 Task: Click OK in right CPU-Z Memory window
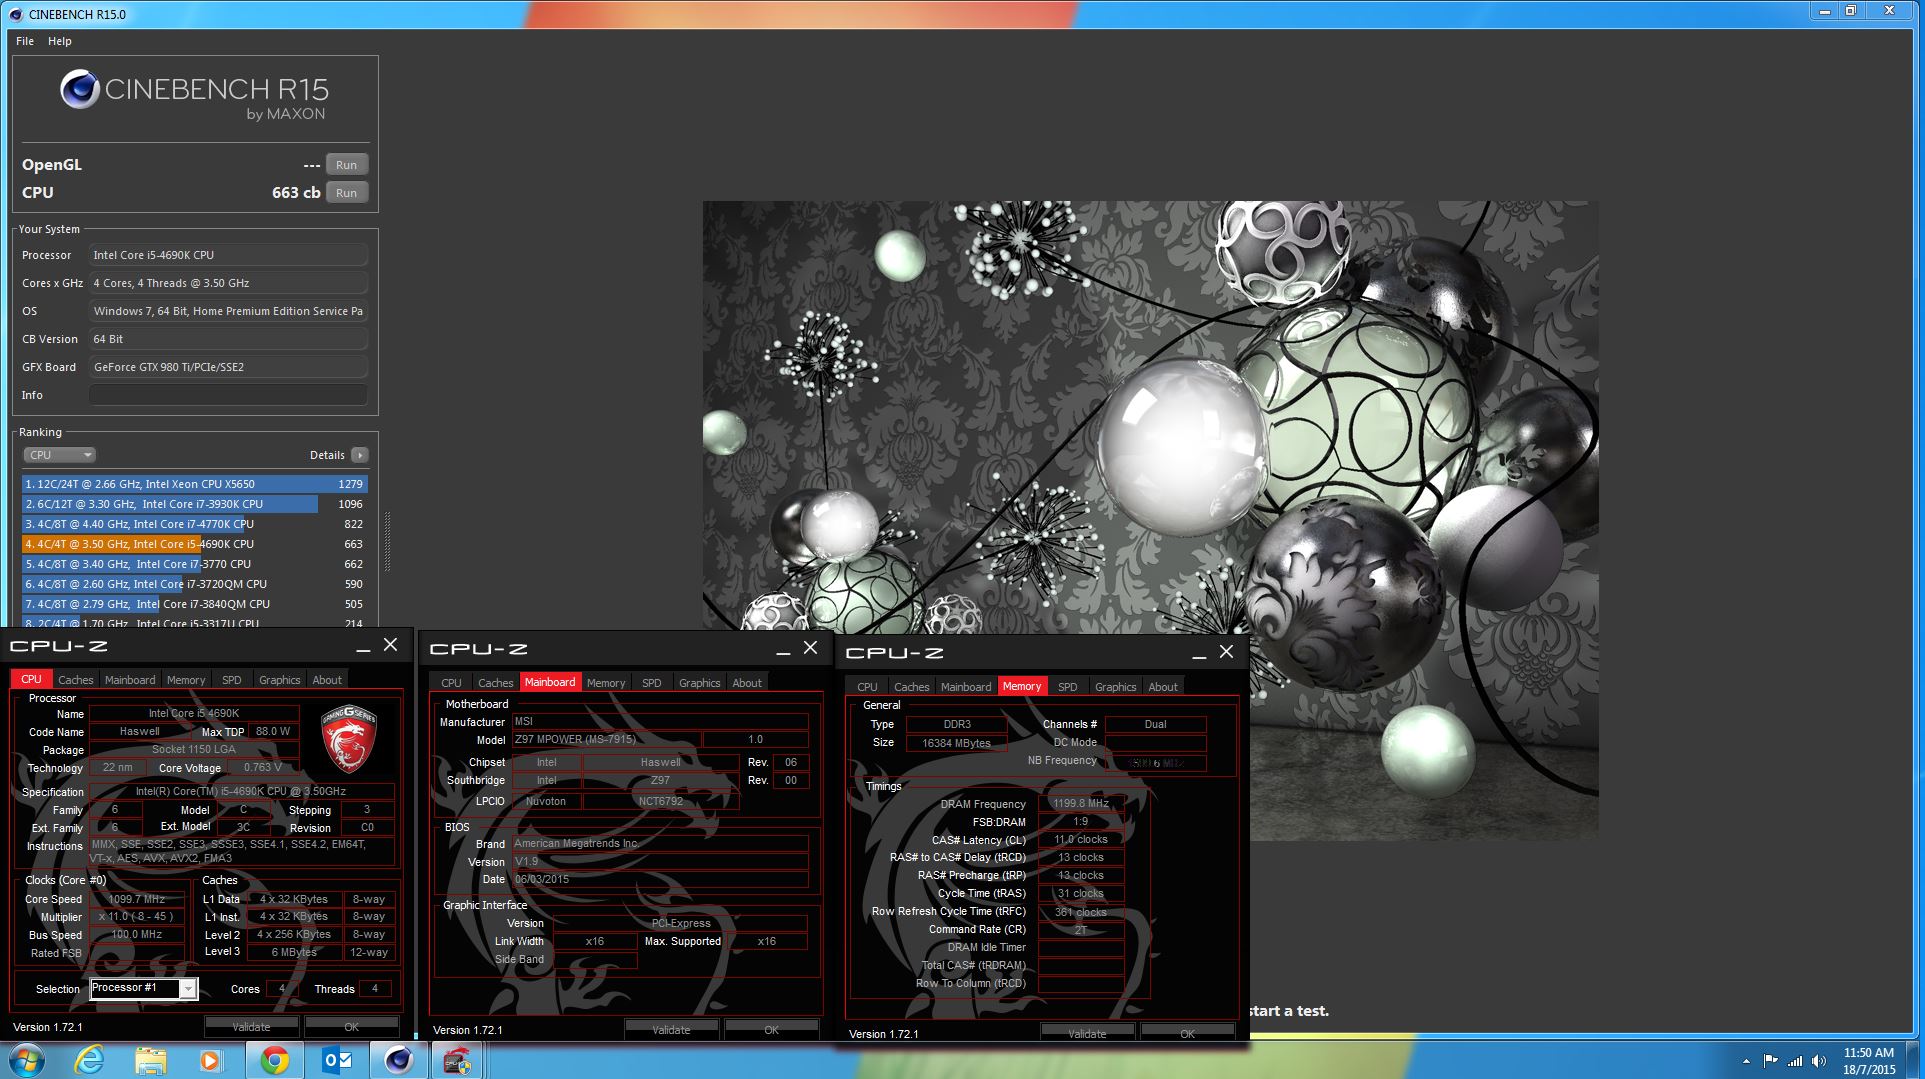(x=1187, y=1034)
